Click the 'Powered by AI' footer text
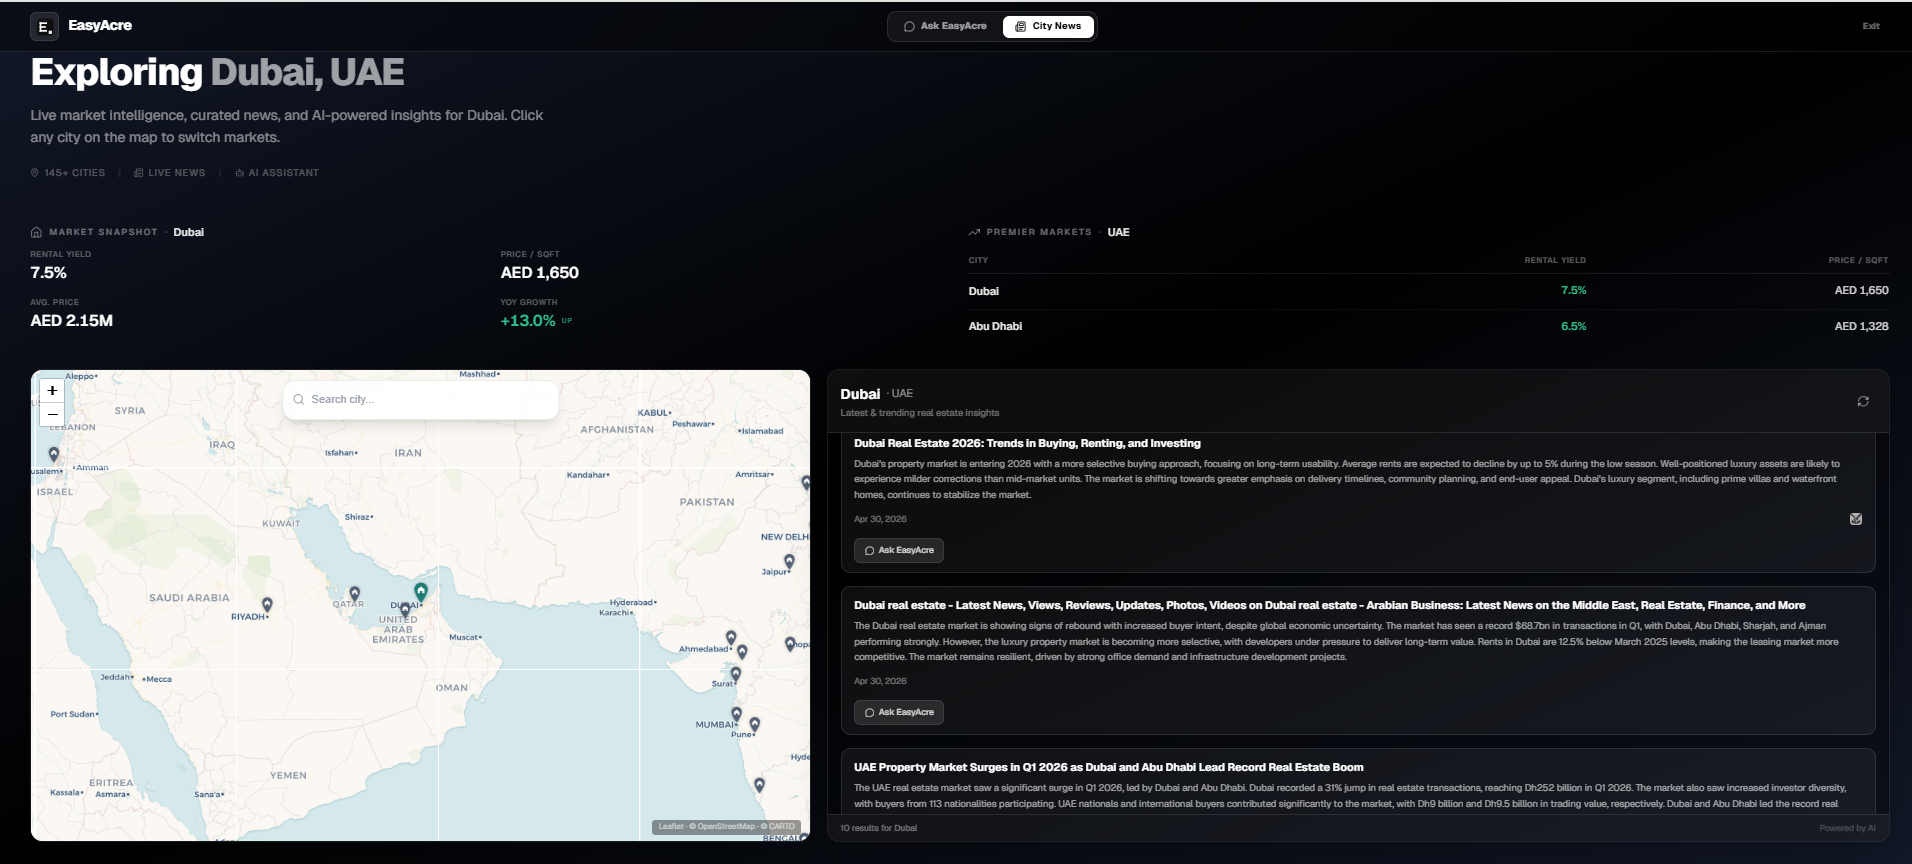The width and height of the screenshot is (1912, 864). point(1847,828)
